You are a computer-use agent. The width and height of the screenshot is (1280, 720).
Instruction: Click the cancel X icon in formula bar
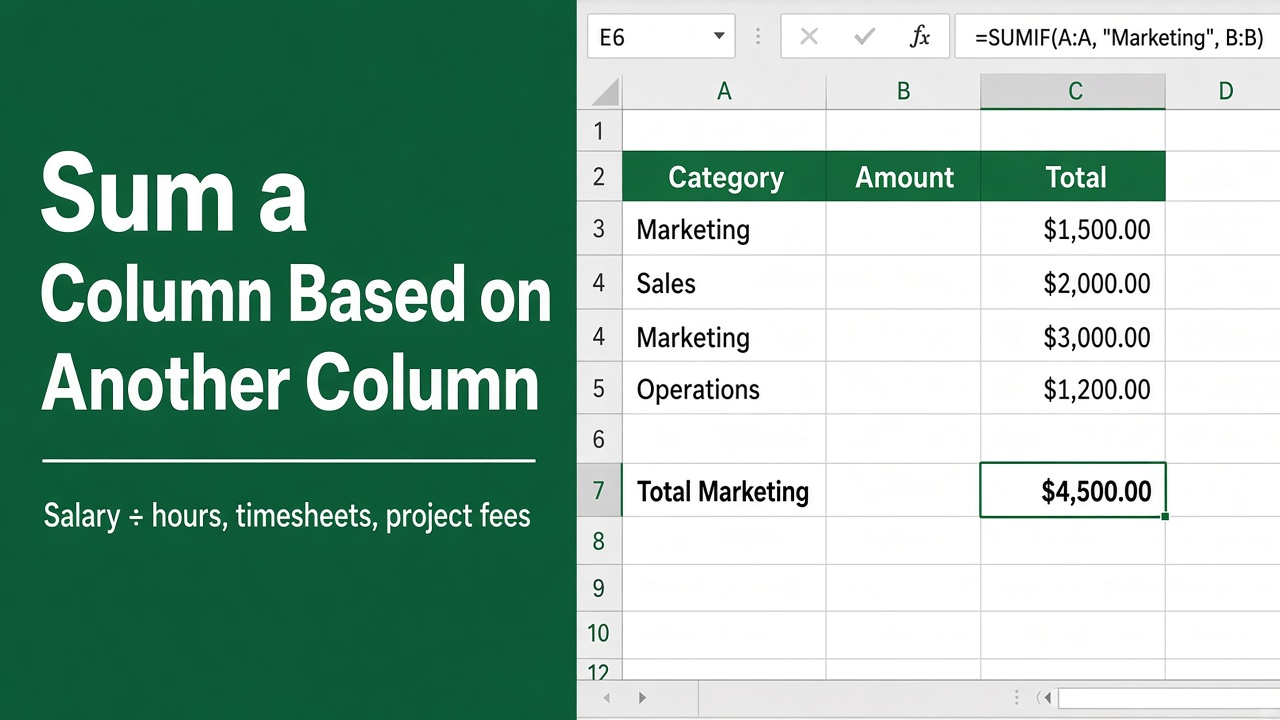809,37
